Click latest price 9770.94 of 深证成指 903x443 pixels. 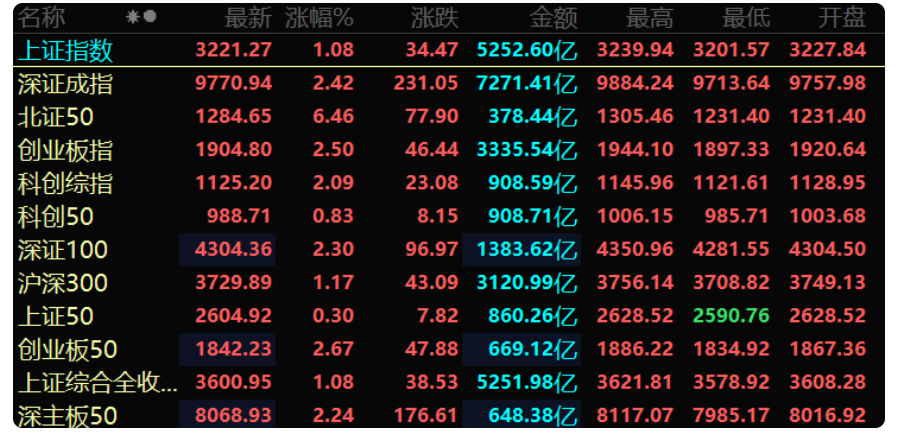click(233, 84)
